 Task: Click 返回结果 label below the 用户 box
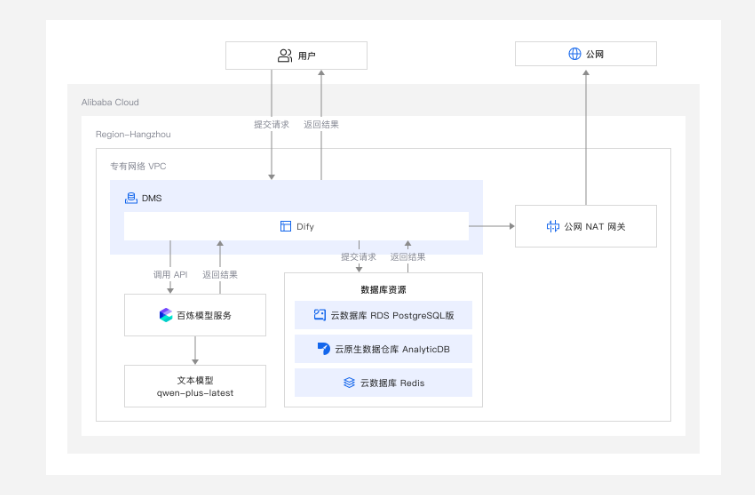pos(321,124)
